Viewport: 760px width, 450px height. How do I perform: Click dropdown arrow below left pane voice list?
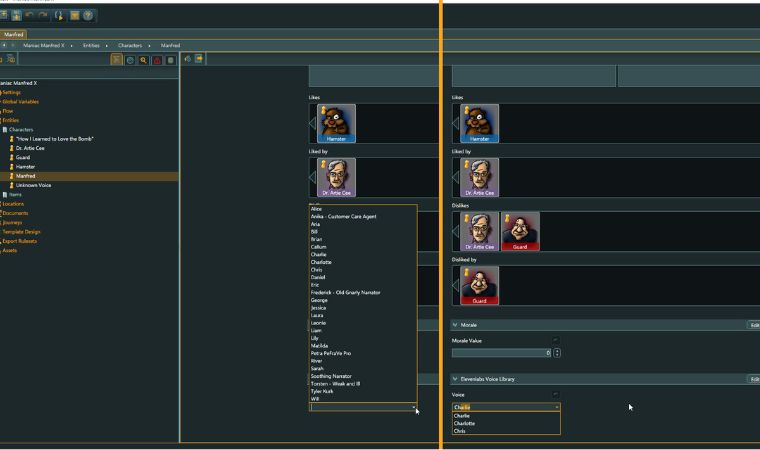[x=413, y=407]
